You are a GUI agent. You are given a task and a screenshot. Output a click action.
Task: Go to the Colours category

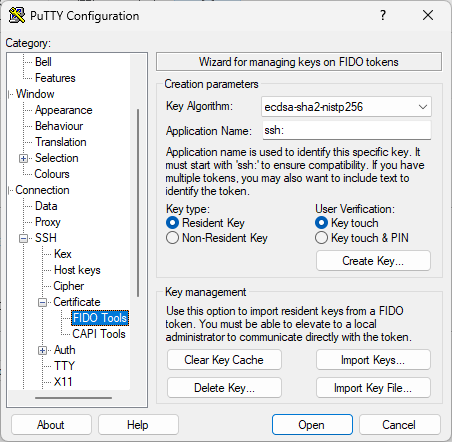52,174
